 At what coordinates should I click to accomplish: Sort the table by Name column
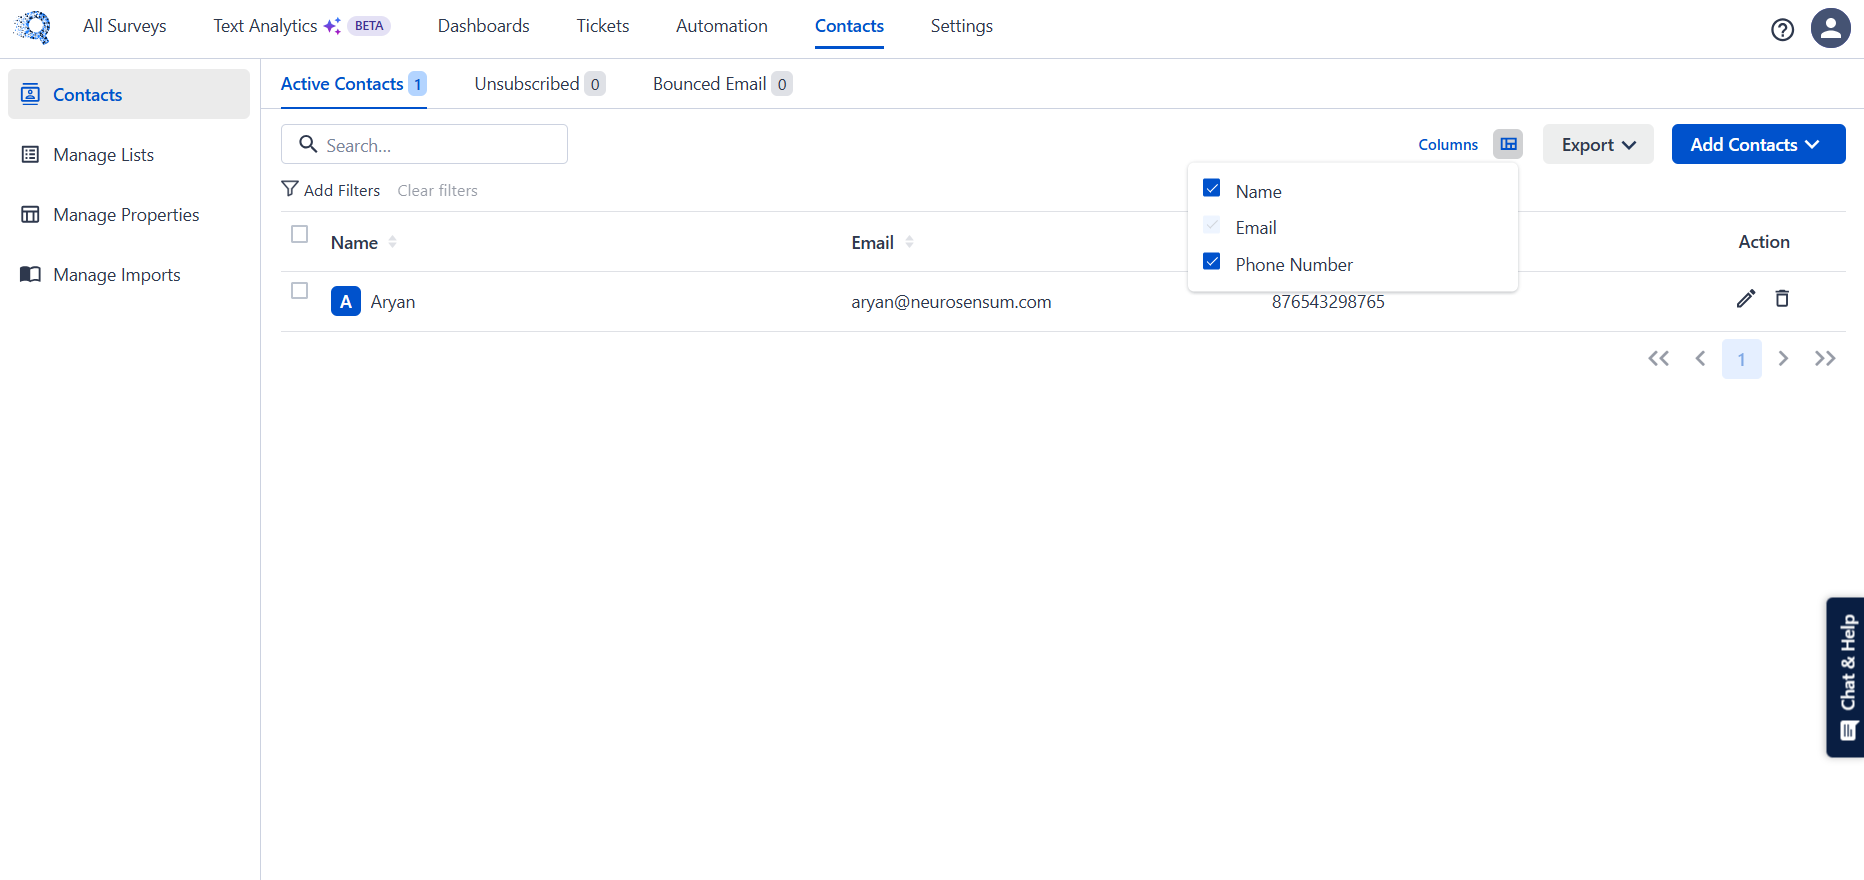click(392, 242)
